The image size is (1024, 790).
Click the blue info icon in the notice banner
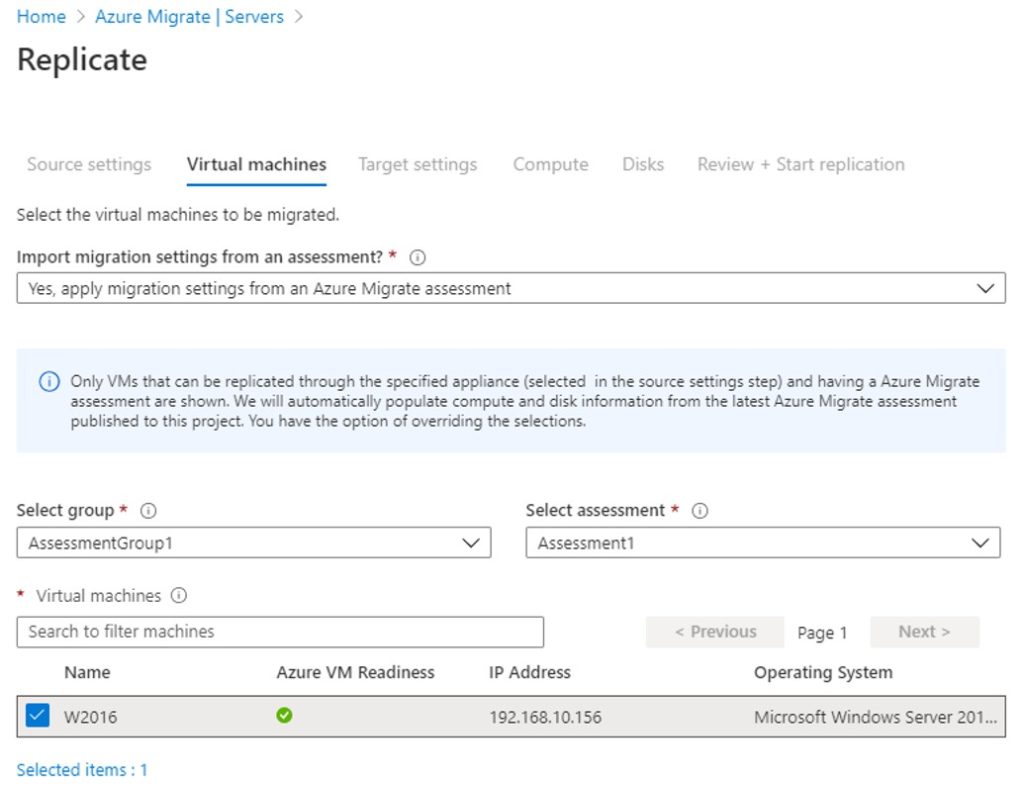coord(50,381)
